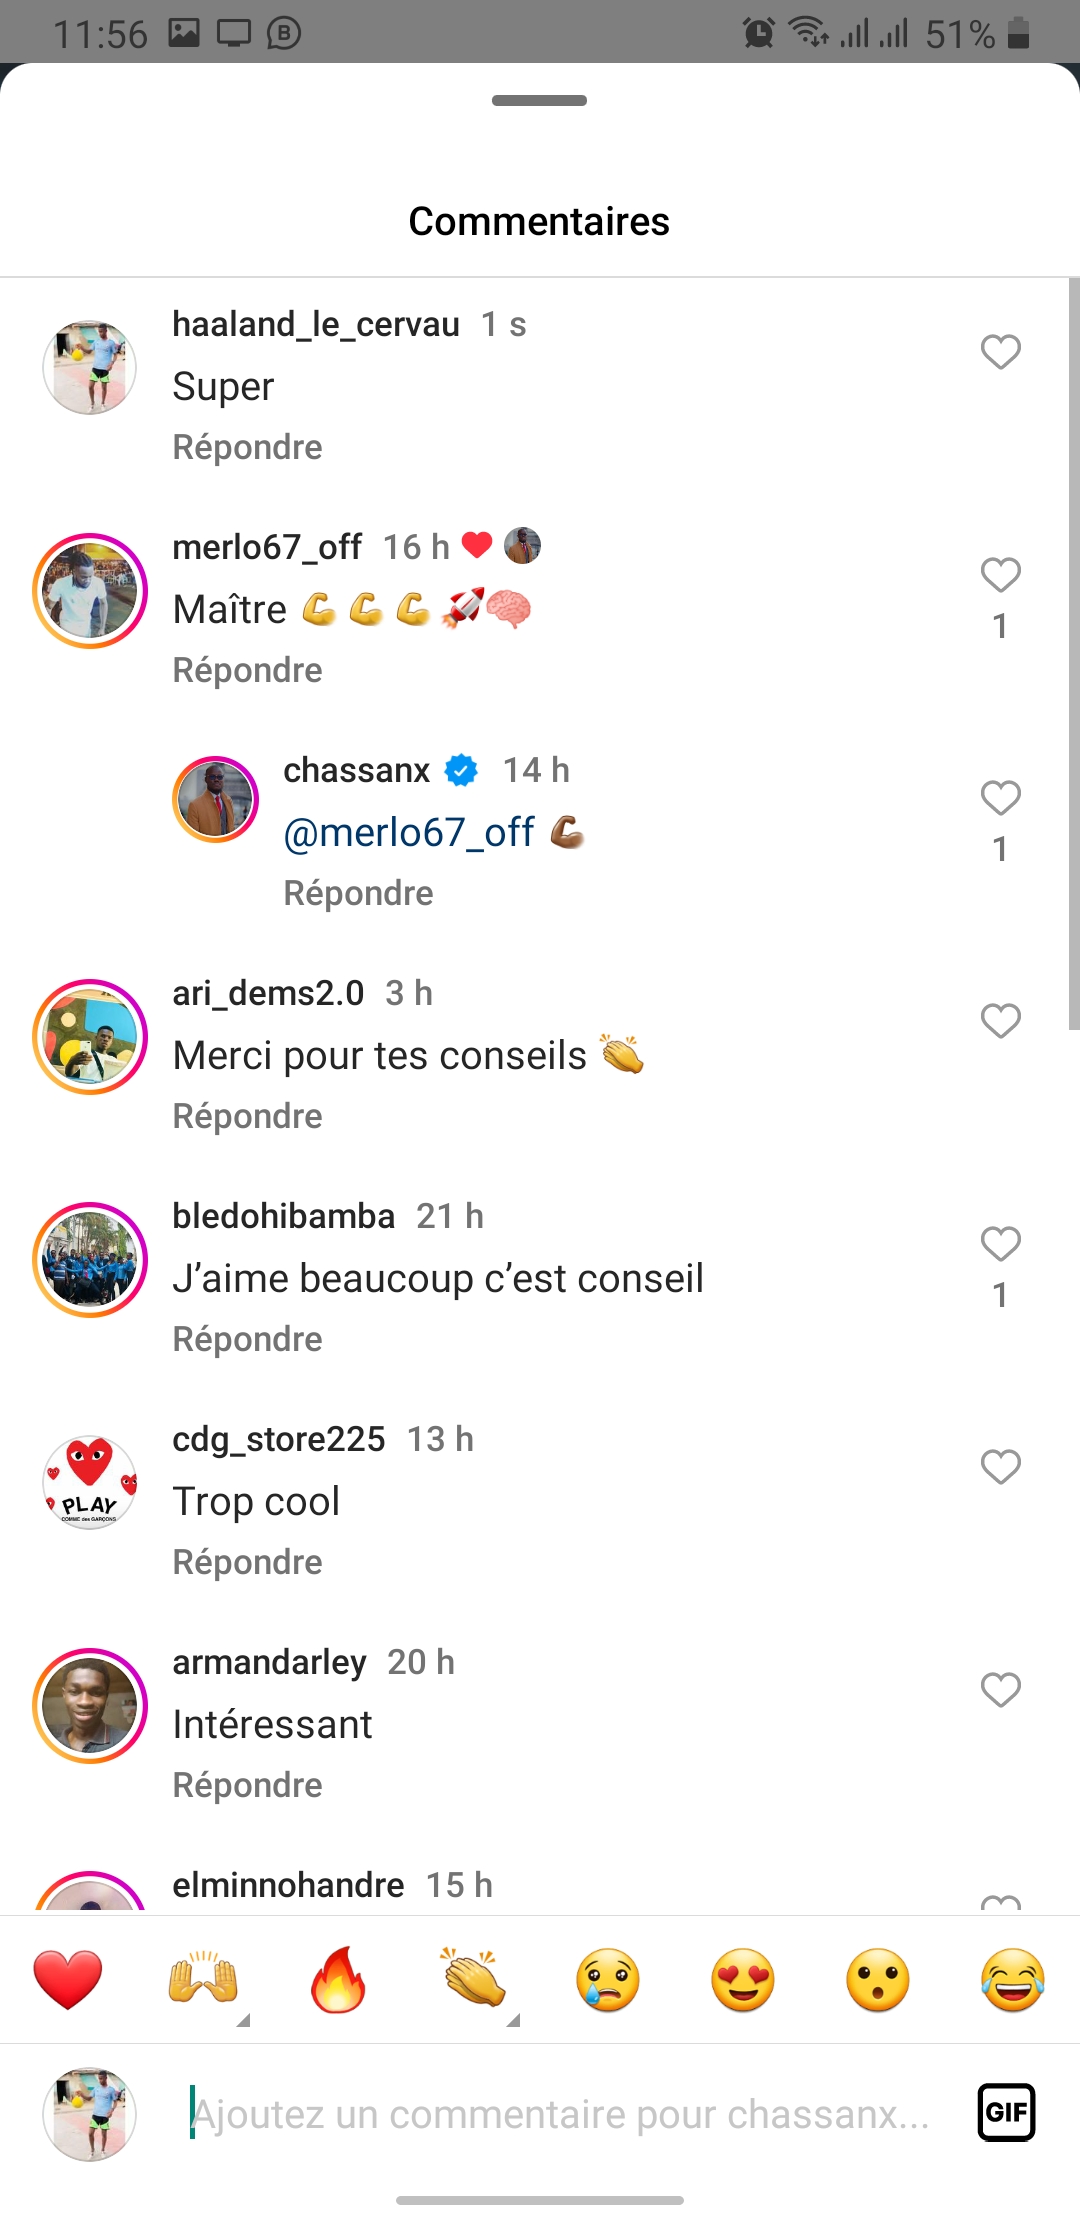
Task: Expand raised hands emoji skin tone options
Action: (242, 2020)
